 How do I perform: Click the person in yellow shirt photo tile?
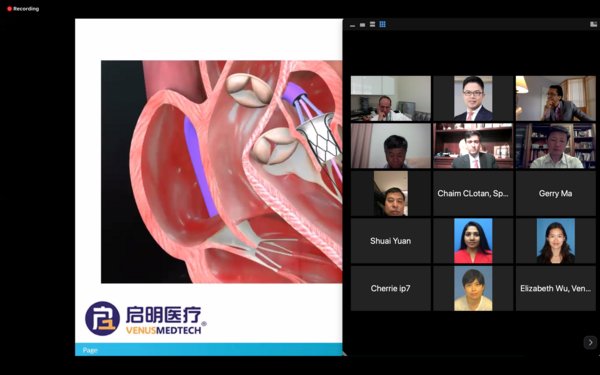point(473,288)
